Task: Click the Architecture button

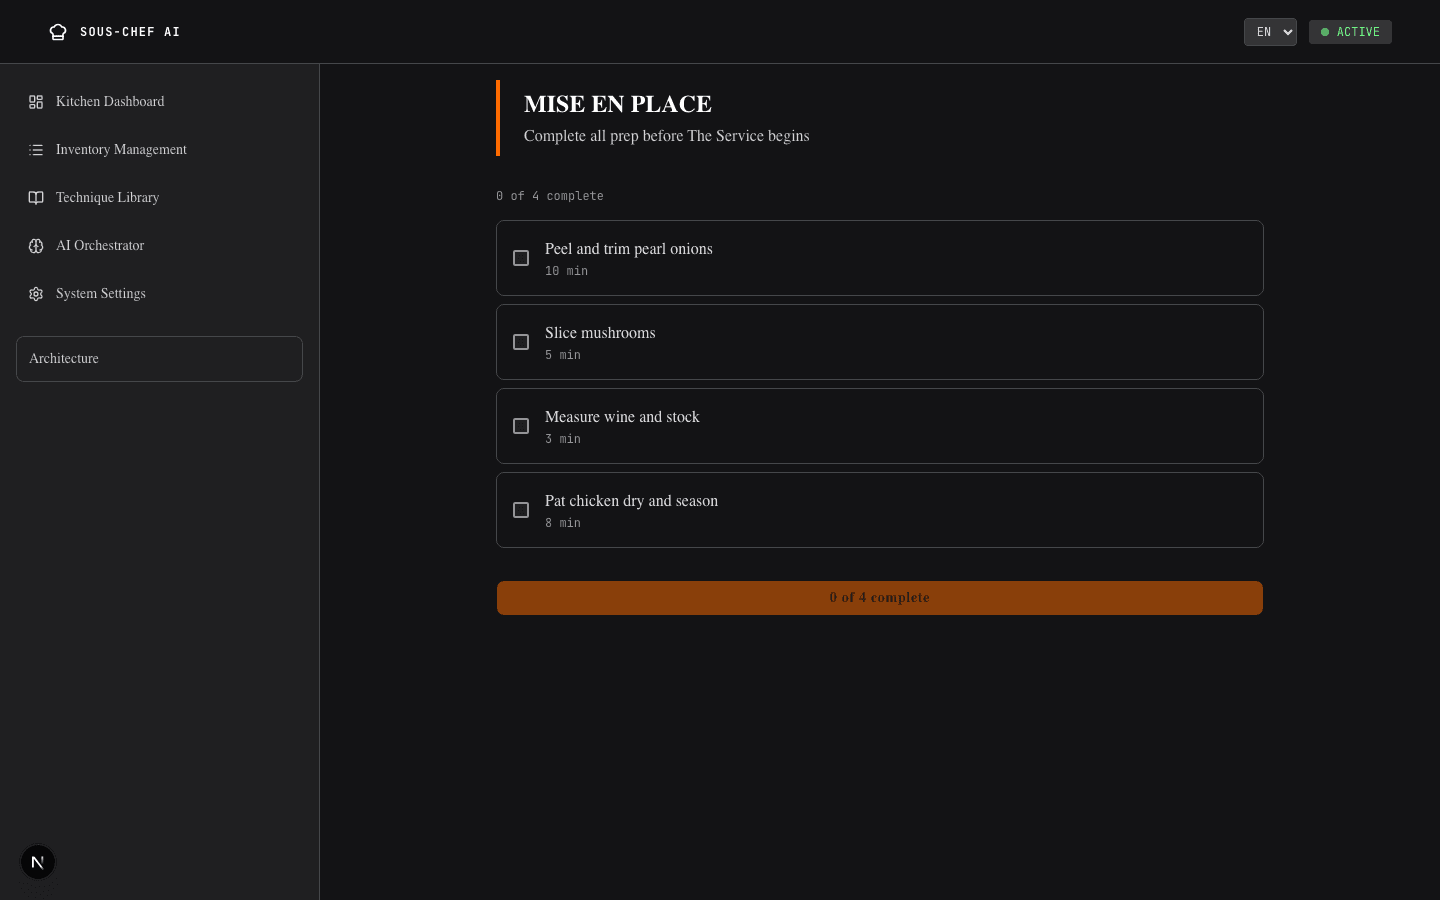Action: pyautogui.click(x=159, y=359)
